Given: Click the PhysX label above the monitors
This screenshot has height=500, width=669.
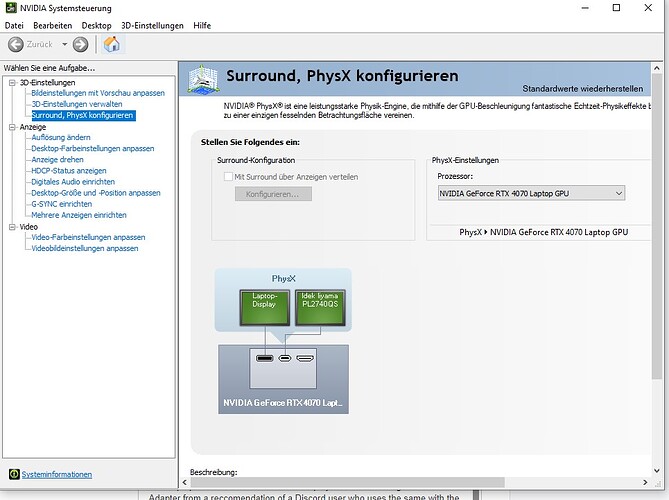Looking at the screenshot, I should 284,279.
